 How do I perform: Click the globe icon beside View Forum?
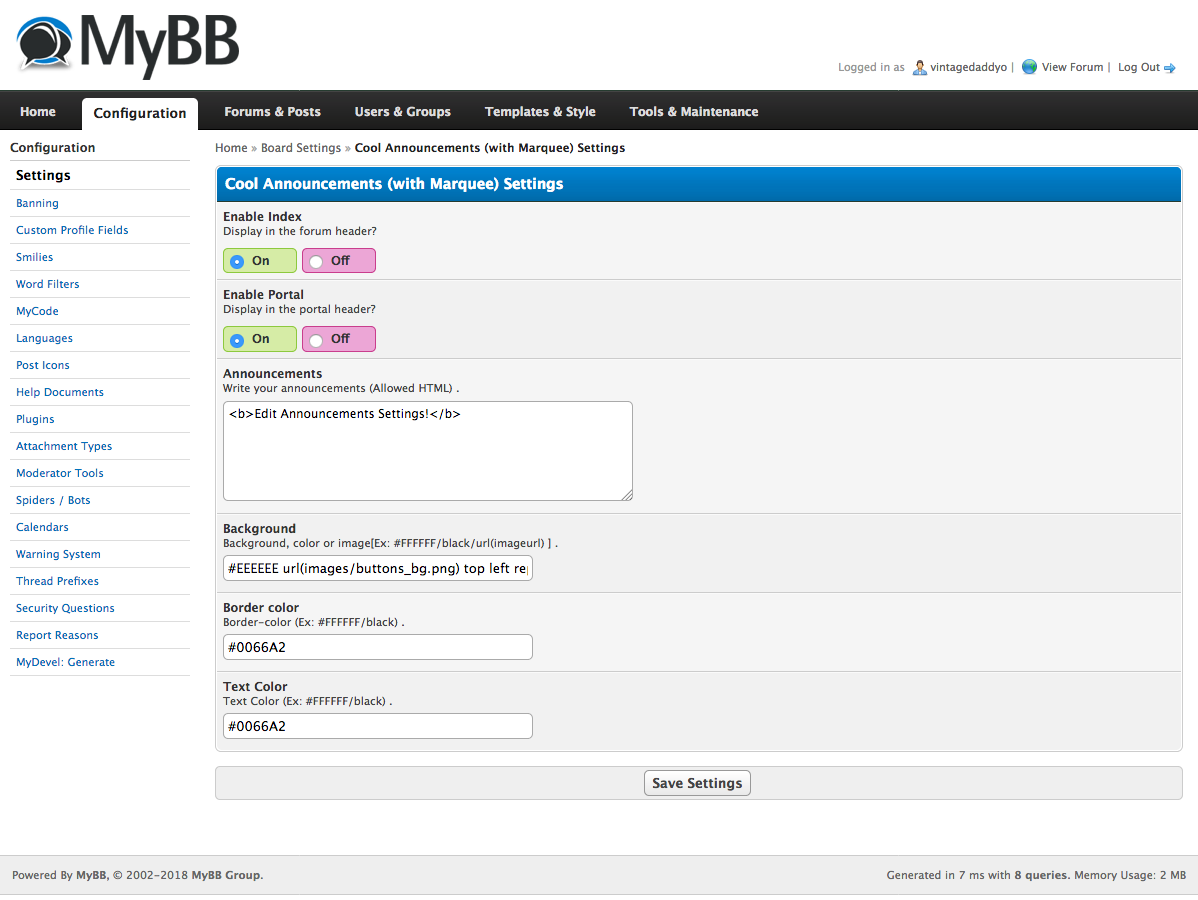coord(1029,67)
